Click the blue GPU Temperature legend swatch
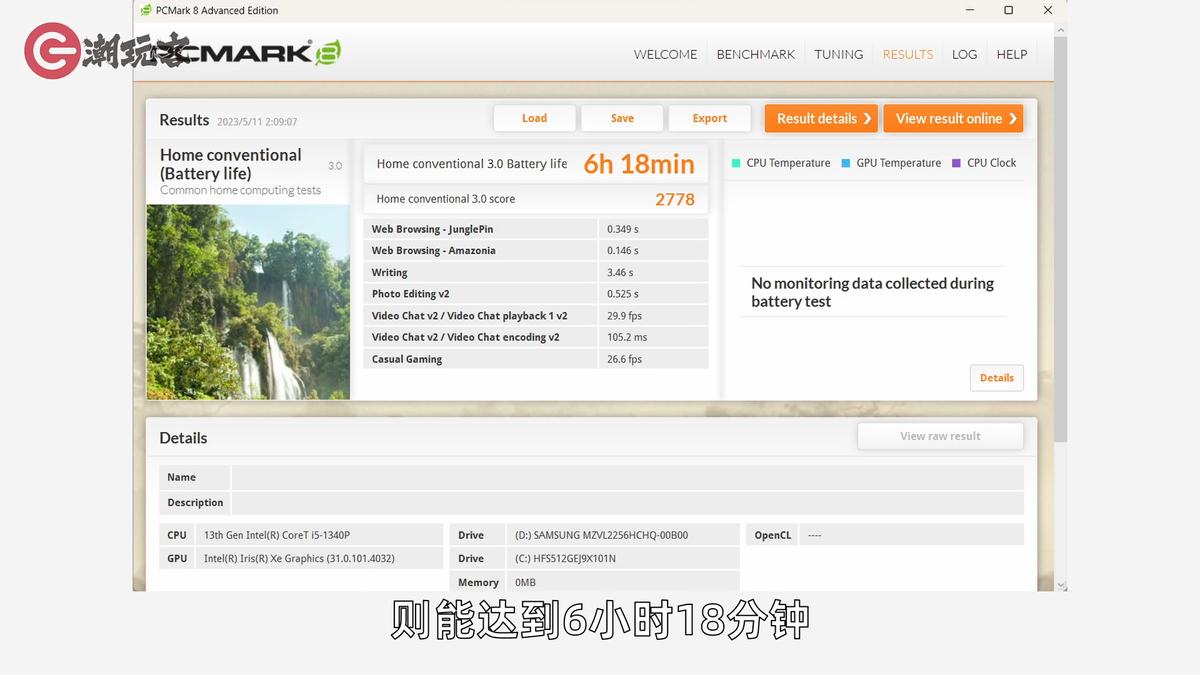The image size is (1200, 675). click(846, 163)
